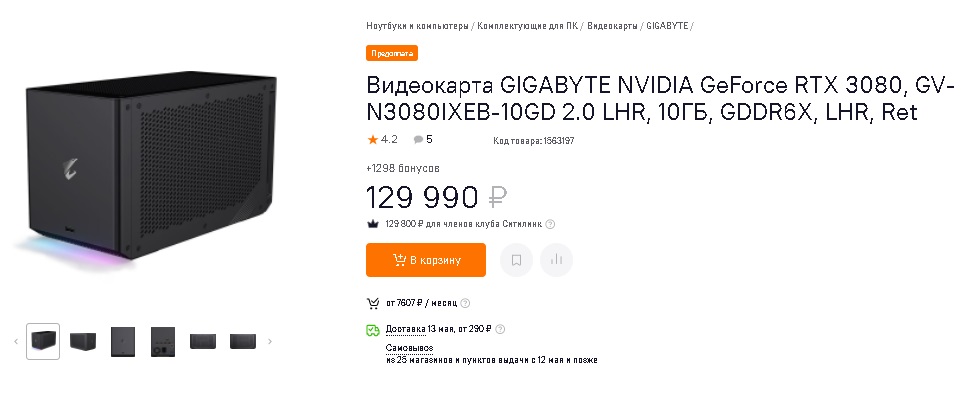Click the "Доставка" delivery link
The height and width of the screenshot is (413, 979).
(406, 329)
